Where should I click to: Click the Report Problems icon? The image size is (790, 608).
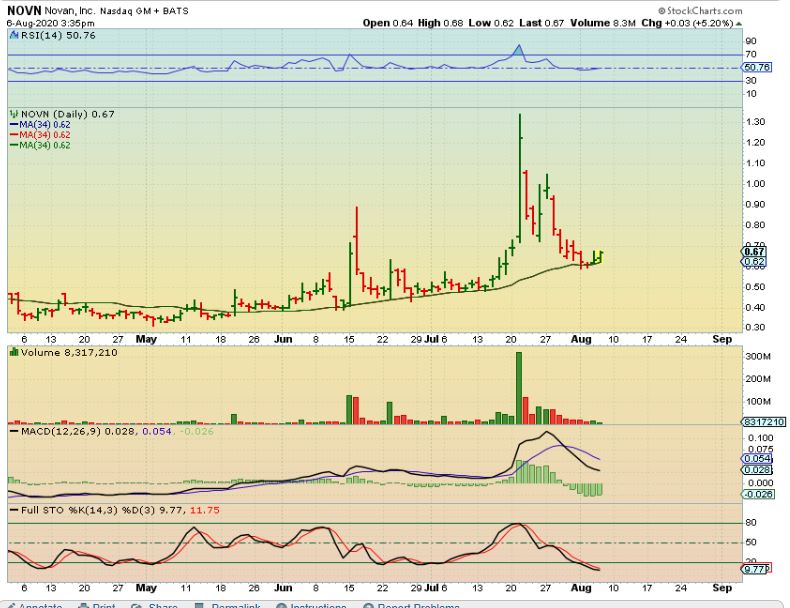click(369, 606)
